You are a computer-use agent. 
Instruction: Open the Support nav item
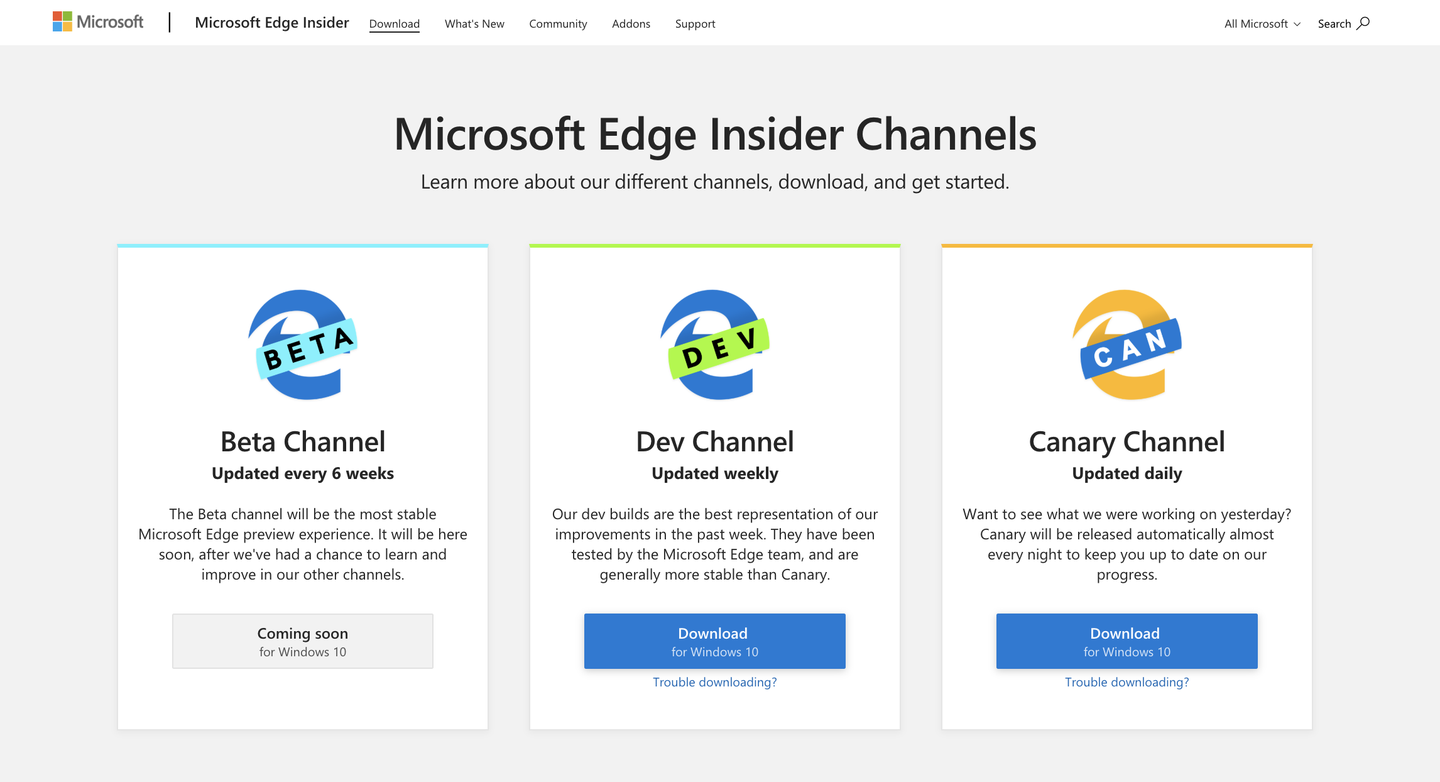(x=695, y=24)
